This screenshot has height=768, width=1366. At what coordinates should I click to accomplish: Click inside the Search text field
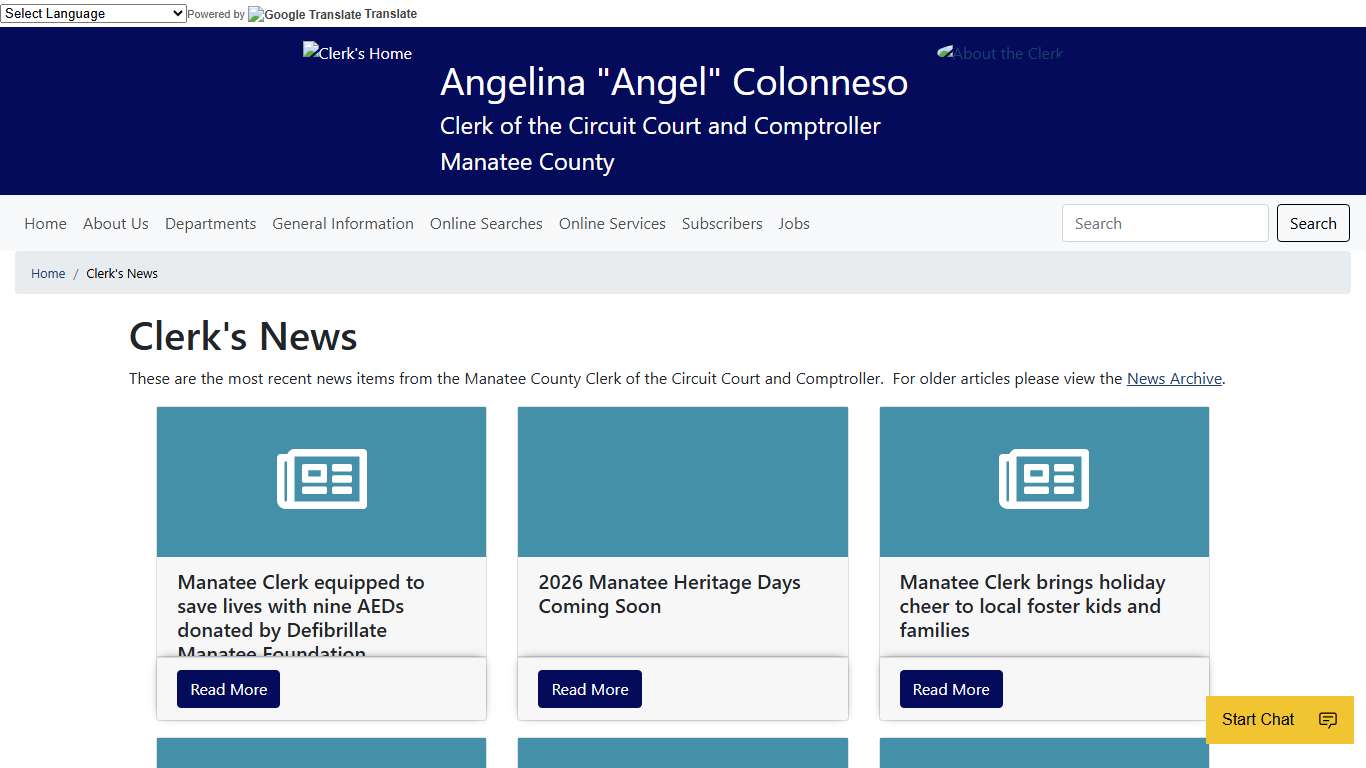pyautogui.click(x=1164, y=223)
